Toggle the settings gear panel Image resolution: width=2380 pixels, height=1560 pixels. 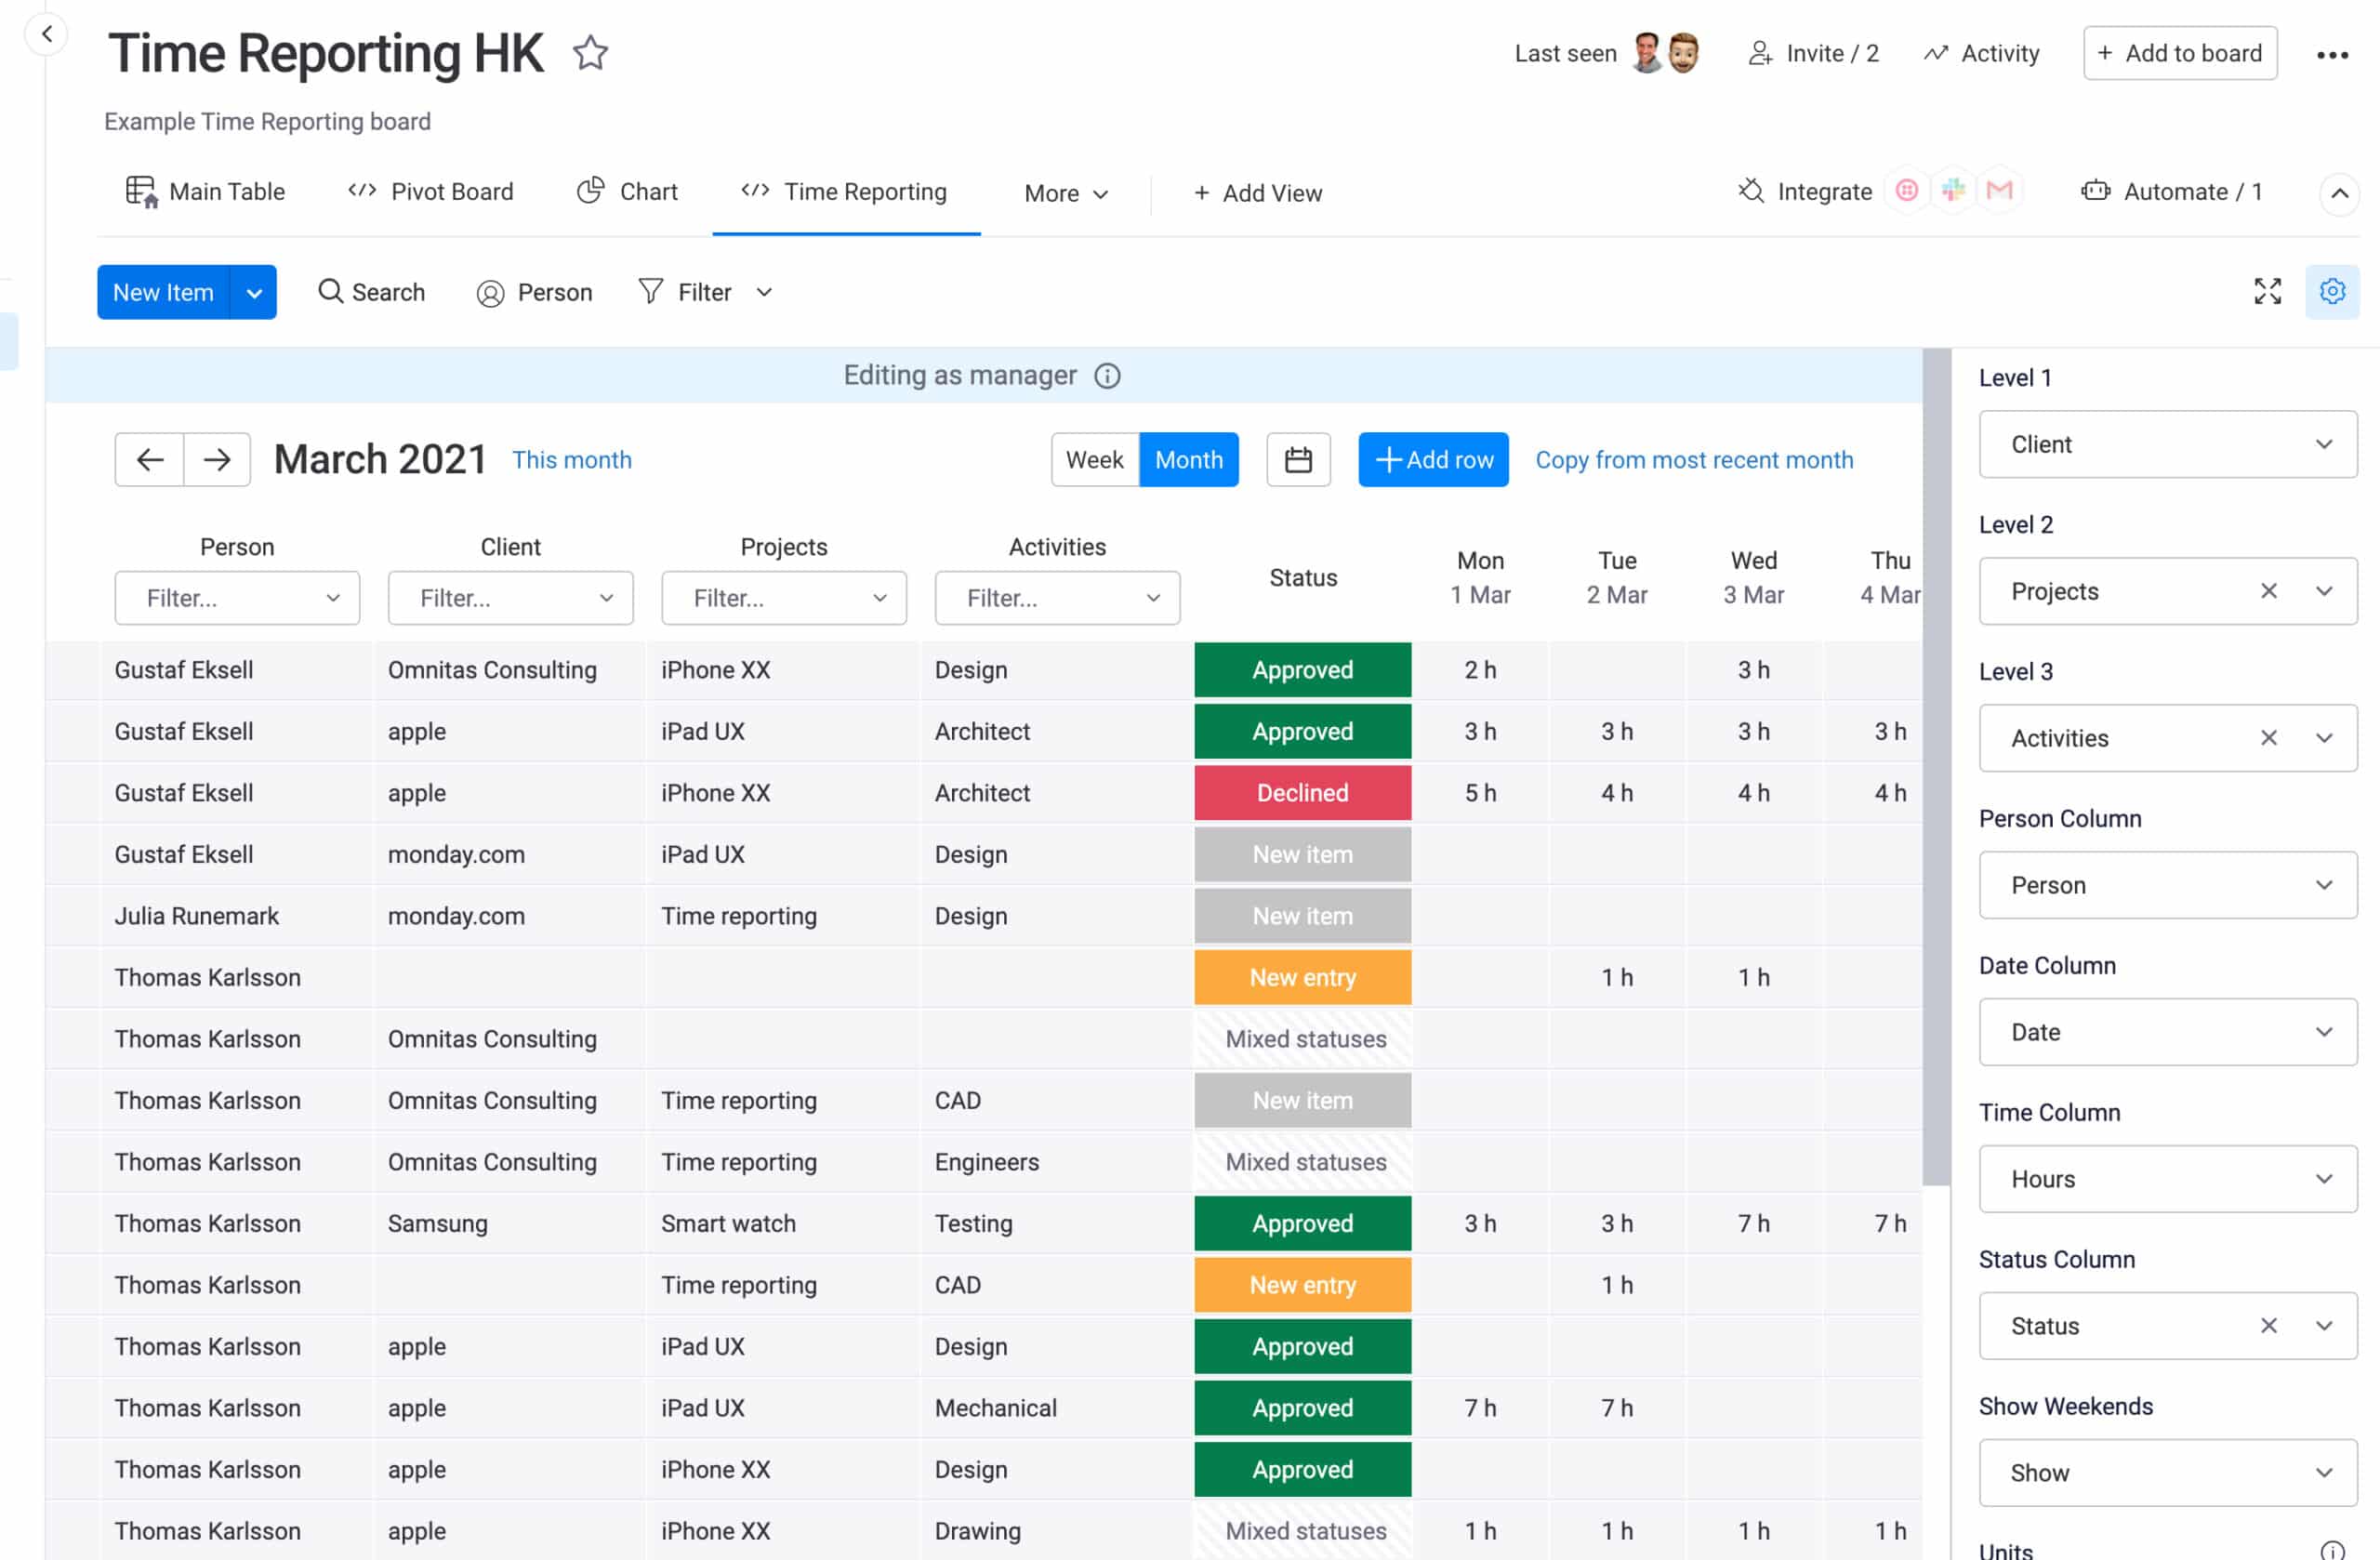(2331, 291)
